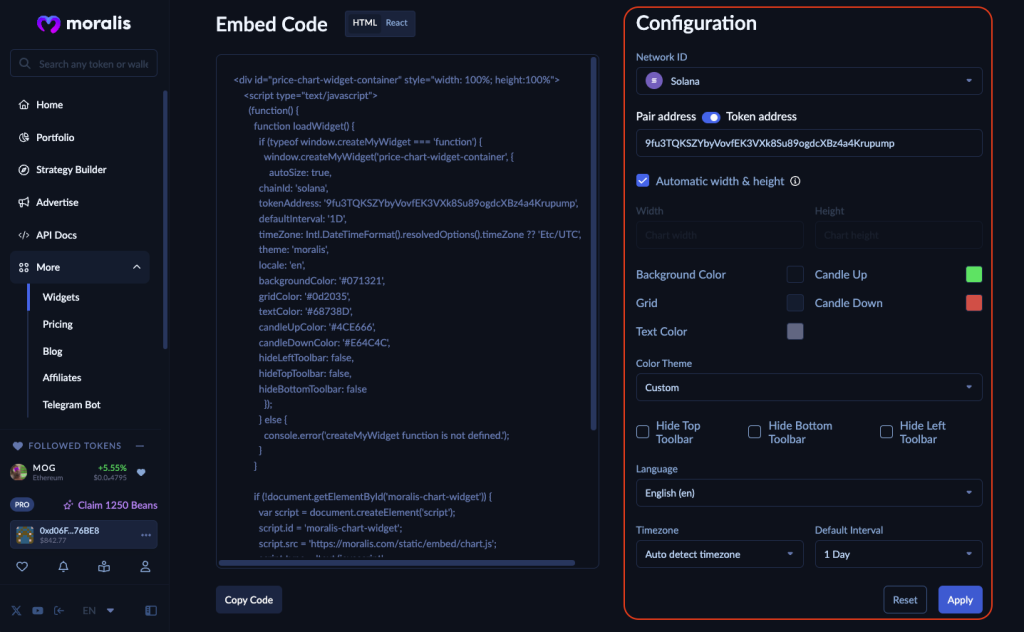Screen dimensions: 1024x632
Task: Open the Affiliates page
Action: [62, 377]
